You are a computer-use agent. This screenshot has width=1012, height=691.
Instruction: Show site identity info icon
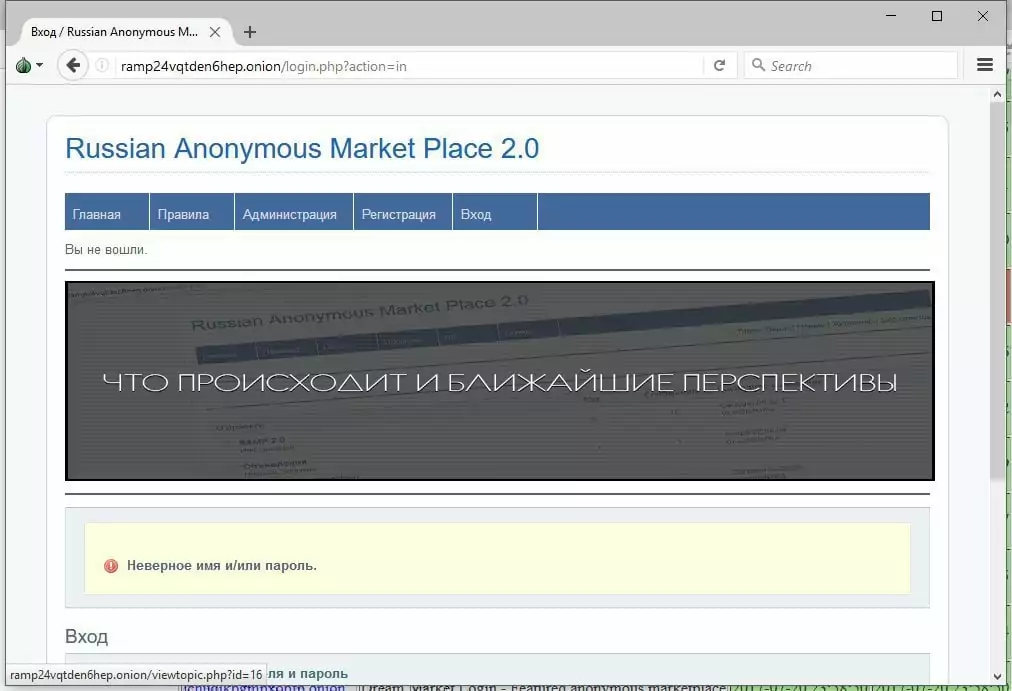coord(102,65)
